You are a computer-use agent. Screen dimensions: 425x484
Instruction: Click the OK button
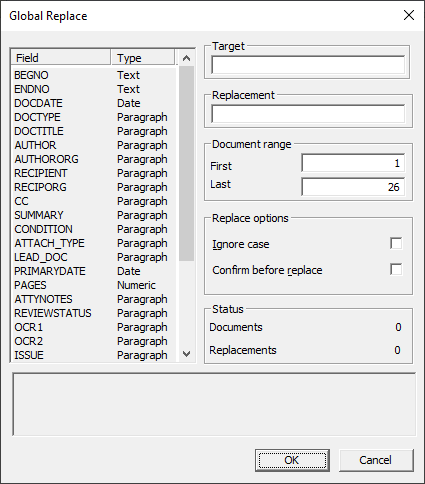(x=292, y=460)
